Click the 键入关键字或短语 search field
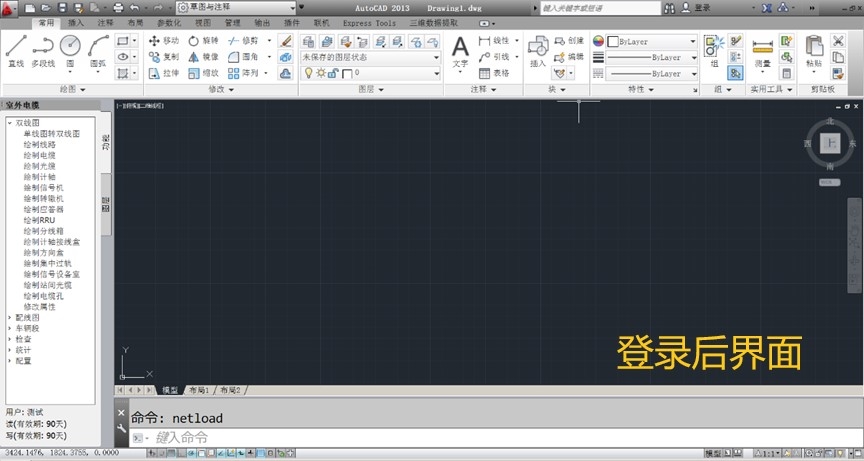Image resolution: width=864 pixels, height=461 pixels. tap(600, 8)
